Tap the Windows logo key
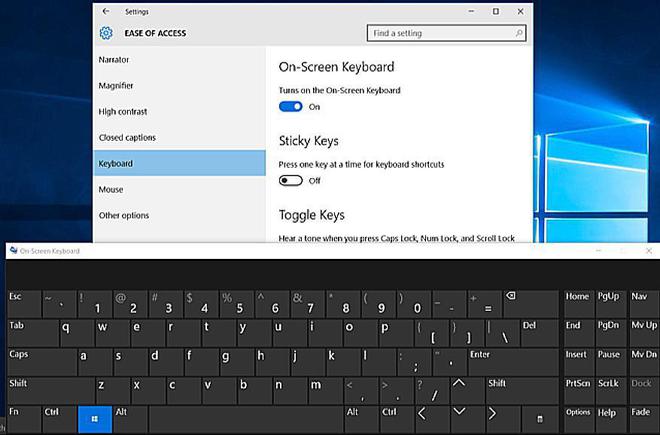Viewport: 660px width, 435px height. [x=95, y=419]
